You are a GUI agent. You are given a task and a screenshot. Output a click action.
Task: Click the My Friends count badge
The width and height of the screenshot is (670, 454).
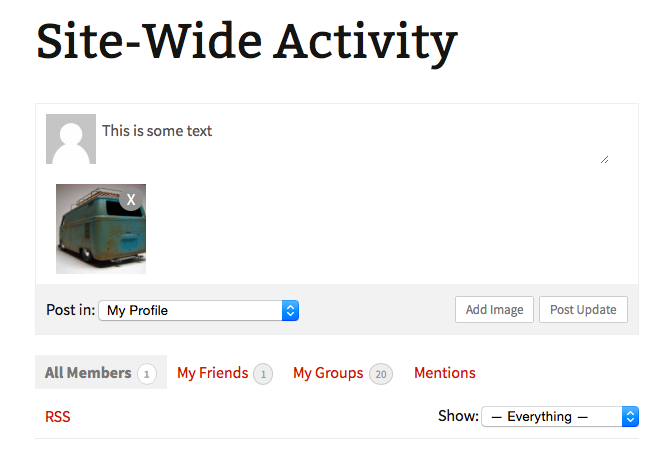click(263, 374)
